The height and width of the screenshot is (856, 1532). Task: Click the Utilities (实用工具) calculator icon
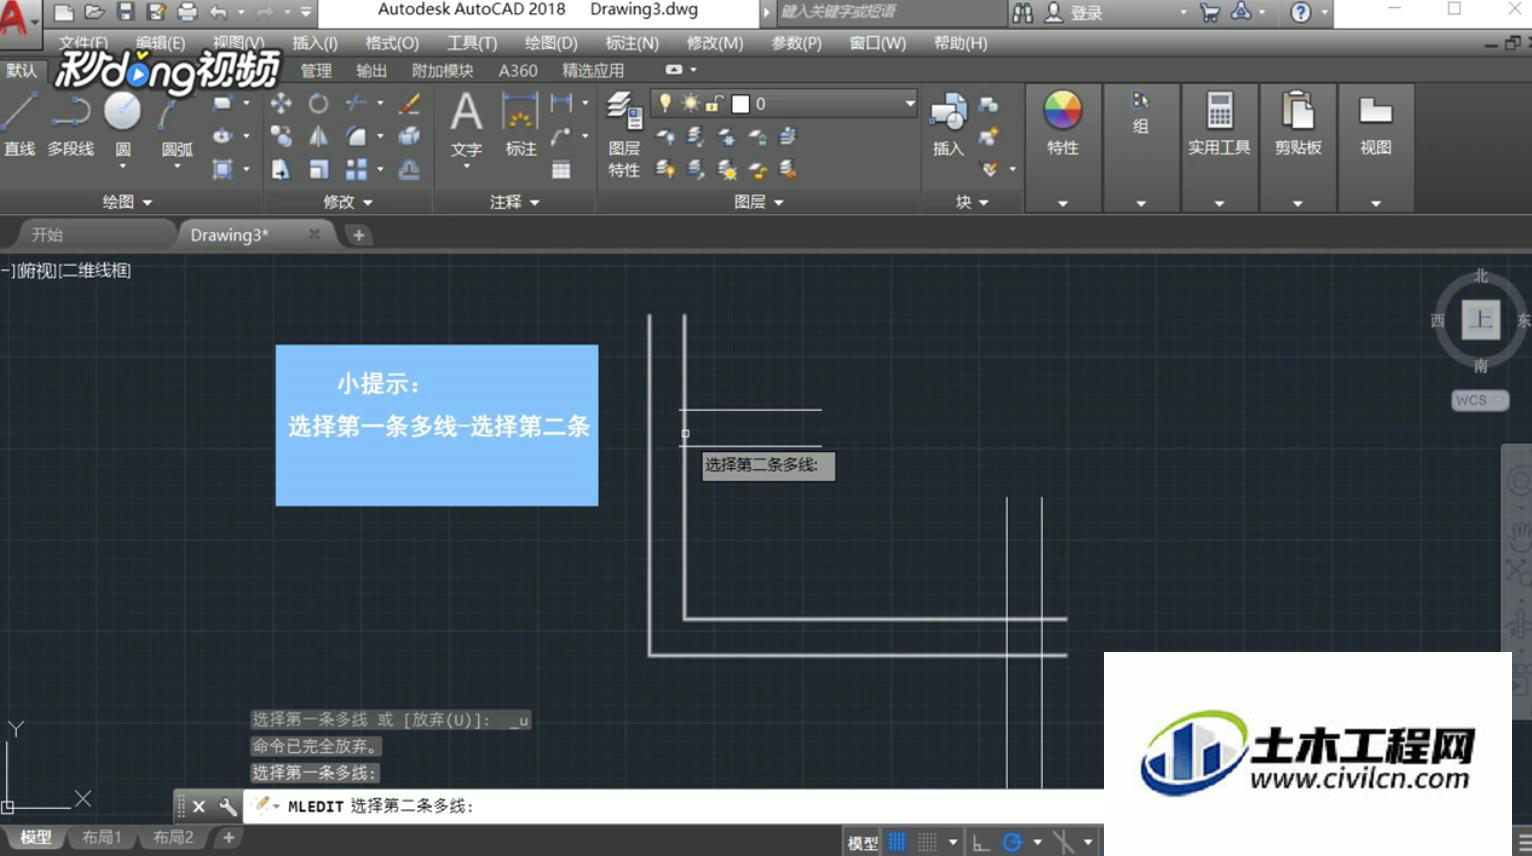(x=1219, y=110)
